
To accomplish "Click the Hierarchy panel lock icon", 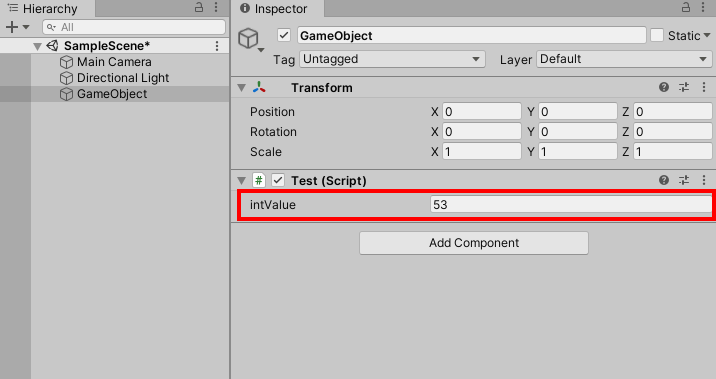I will [x=199, y=7].
